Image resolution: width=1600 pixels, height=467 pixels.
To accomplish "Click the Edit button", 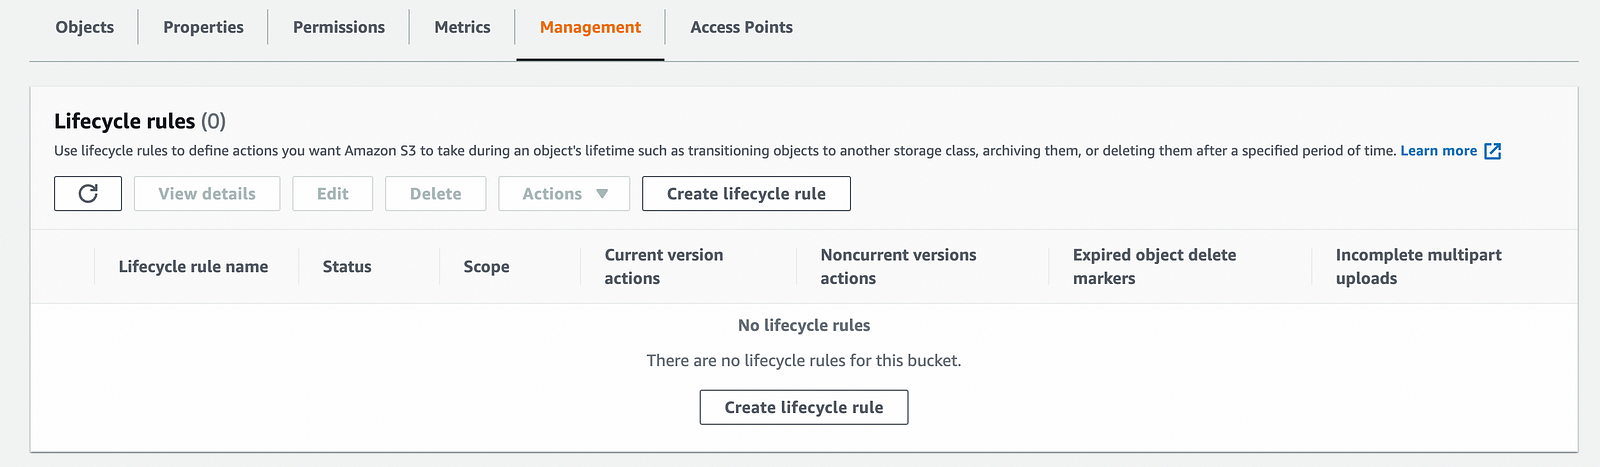I will click(x=333, y=194).
